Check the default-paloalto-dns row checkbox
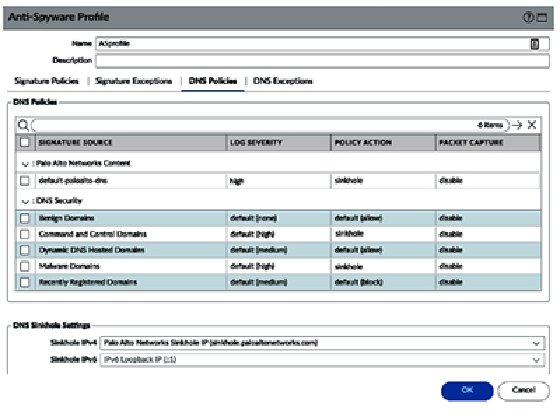 pyautogui.click(x=25, y=181)
